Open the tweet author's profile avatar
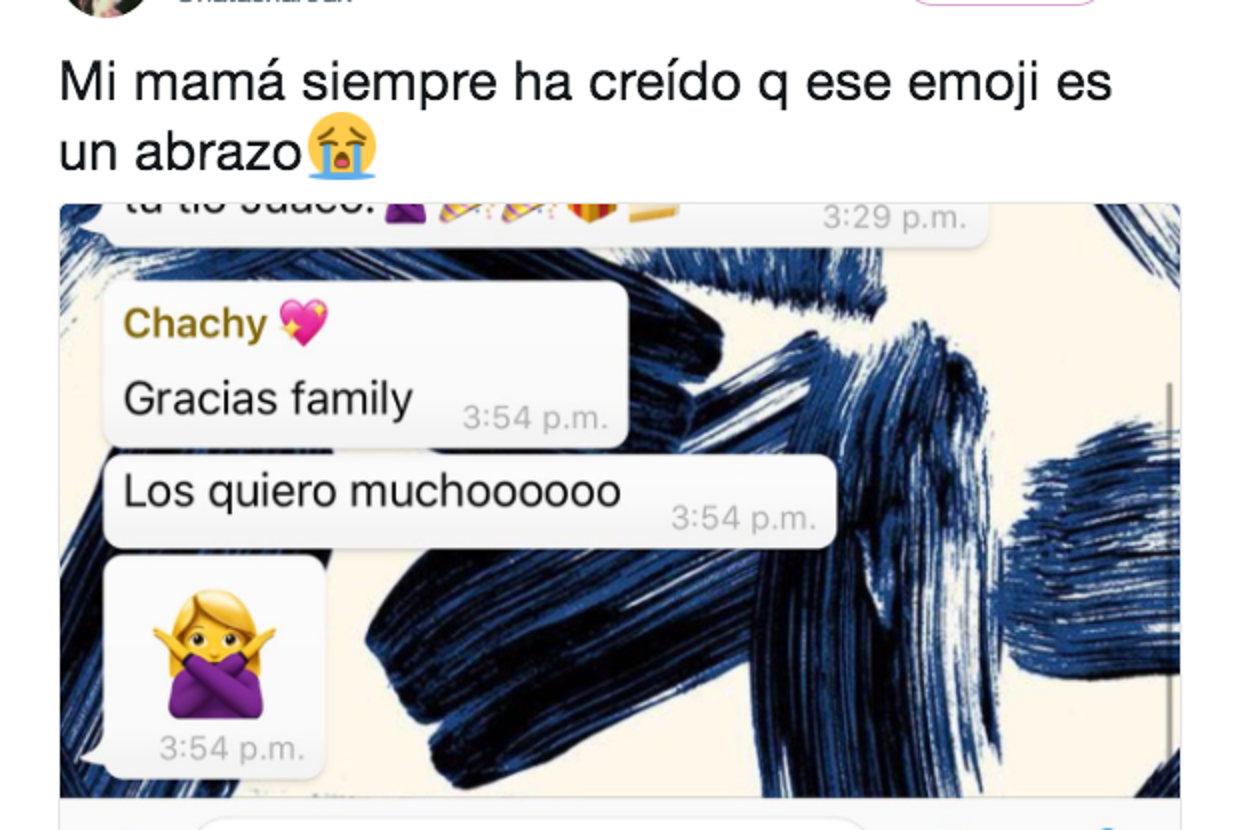 (107, 6)
